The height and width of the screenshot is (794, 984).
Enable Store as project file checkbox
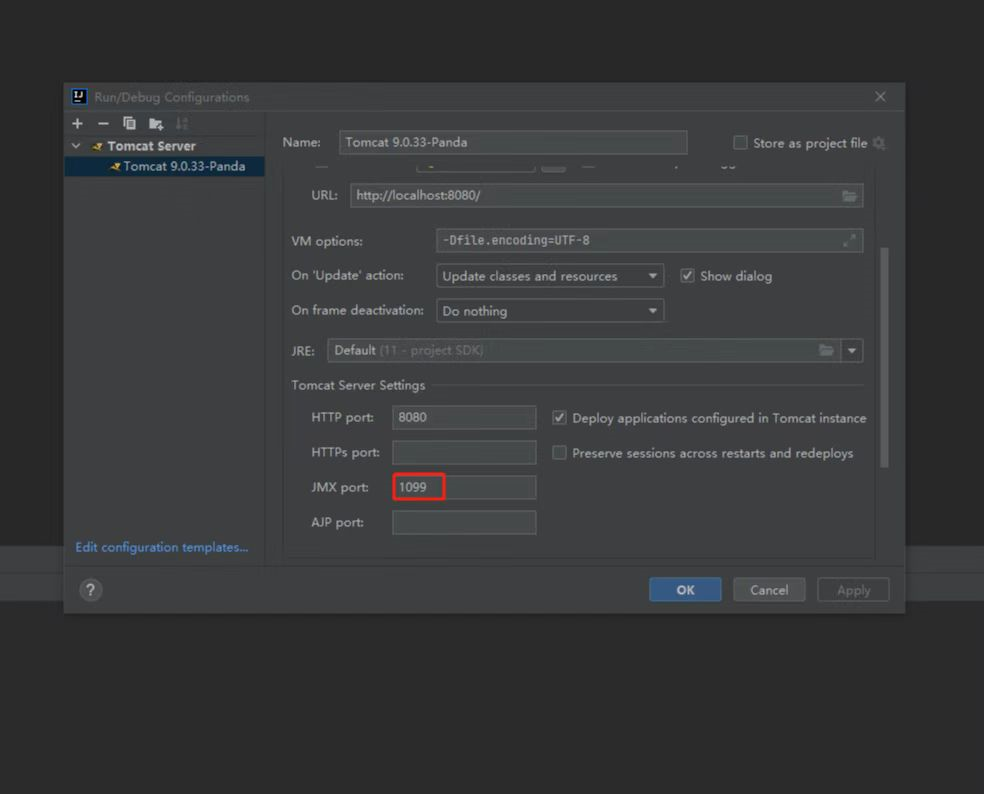741,143
